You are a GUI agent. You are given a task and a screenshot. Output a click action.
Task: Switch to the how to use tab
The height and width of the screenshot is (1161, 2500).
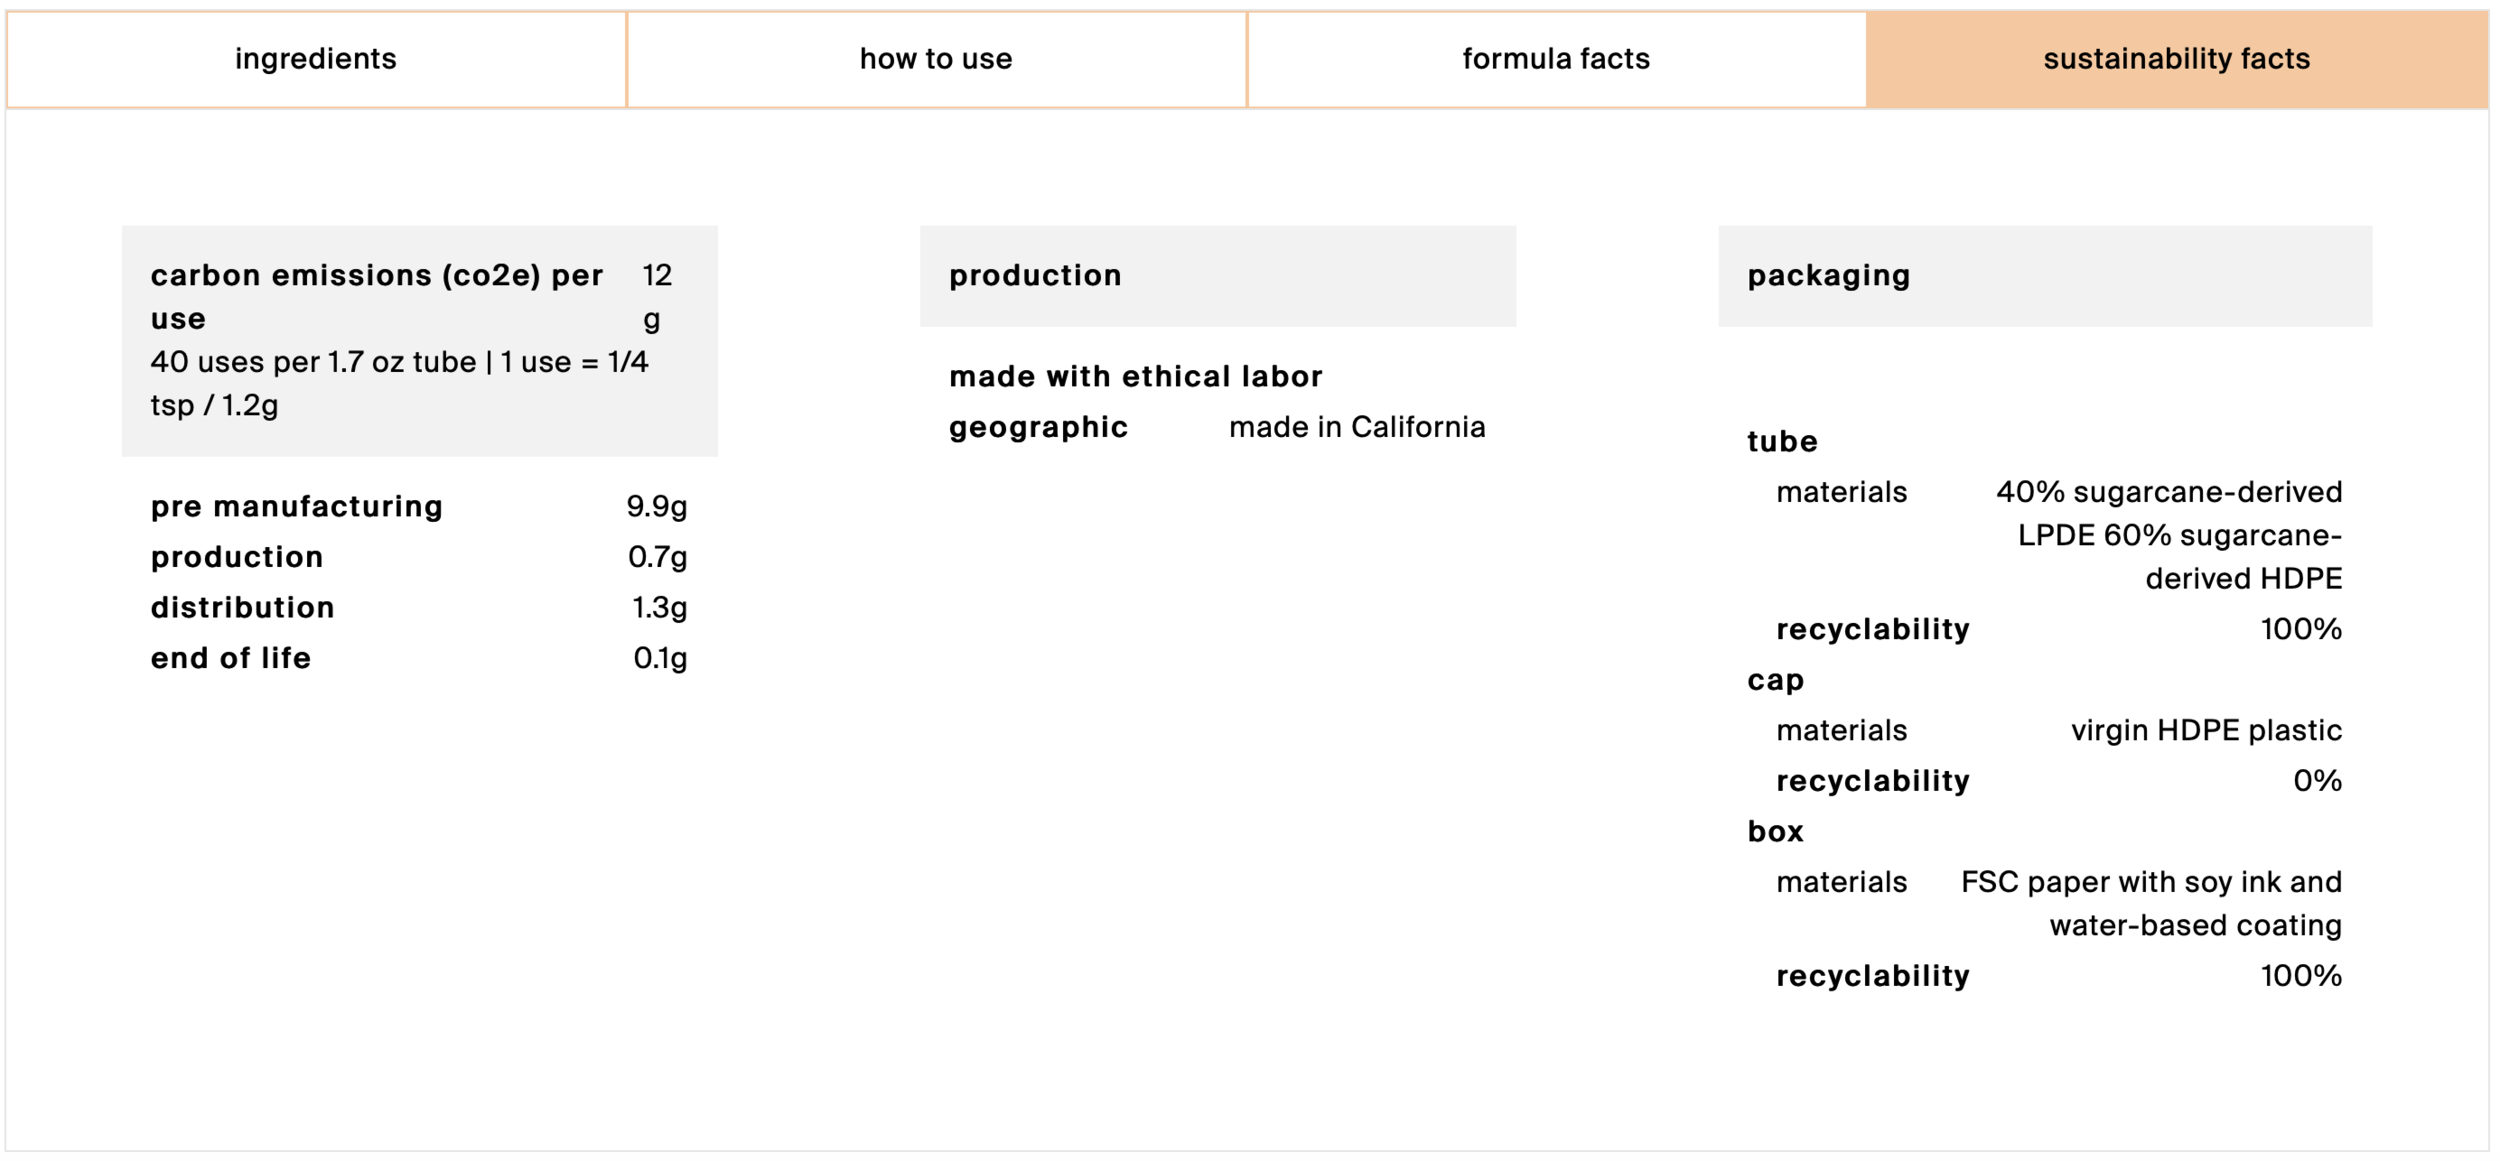(x=936, y=59)
